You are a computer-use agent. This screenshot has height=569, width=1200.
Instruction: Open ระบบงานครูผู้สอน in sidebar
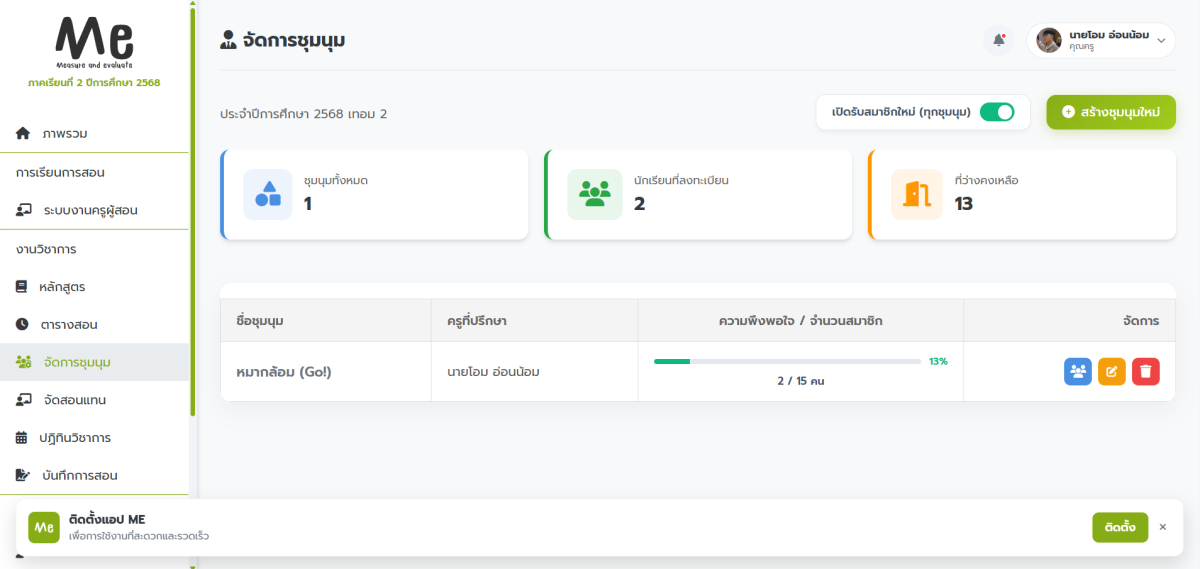(x=90, y=210)
